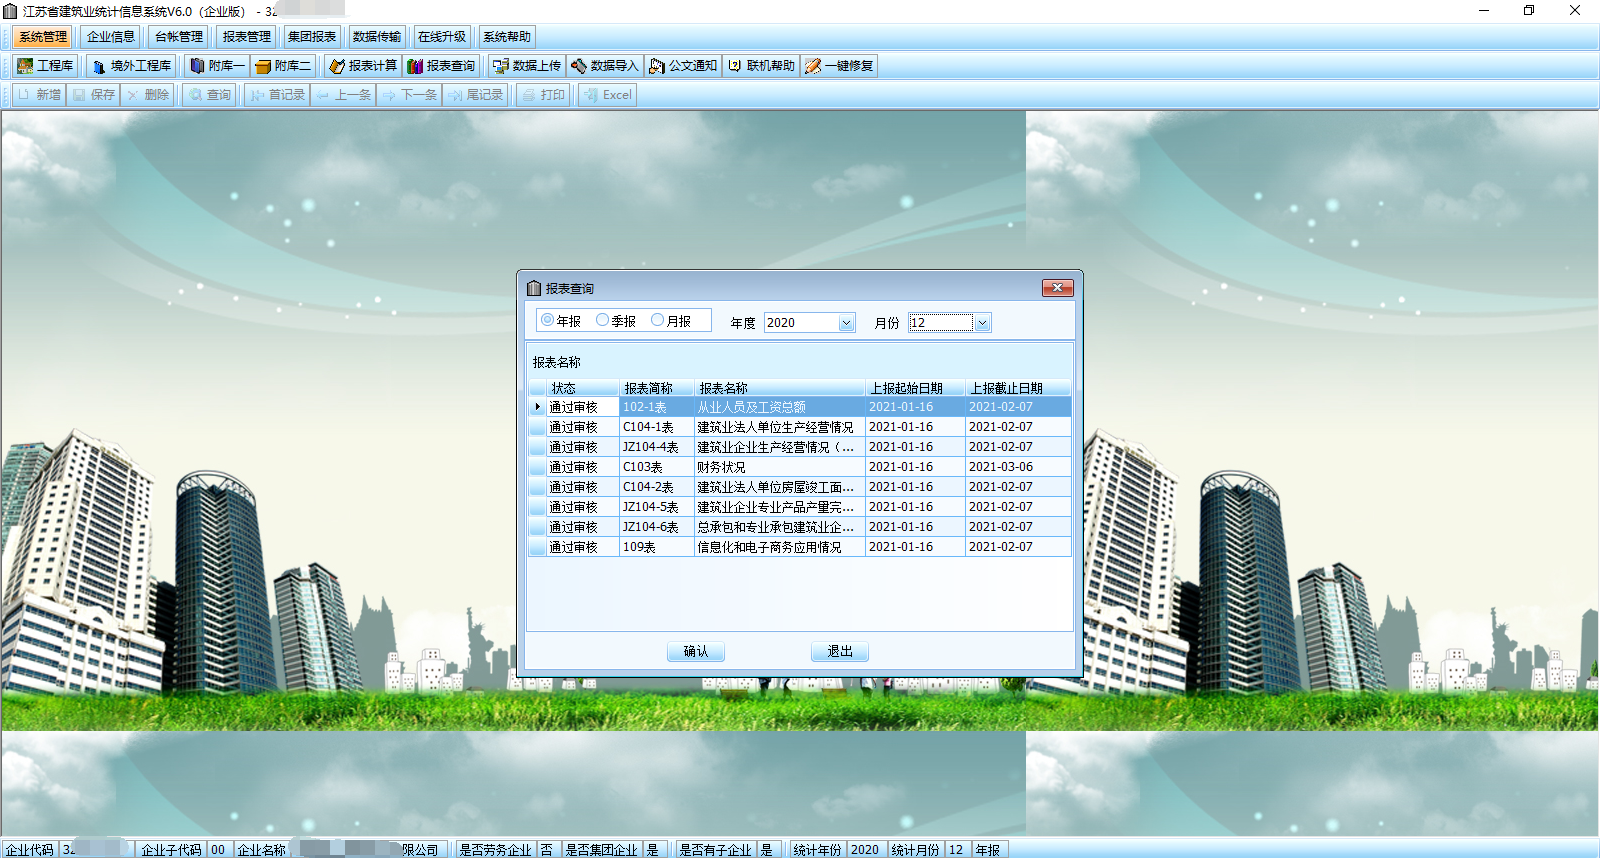Select the C103表 财务状况 row
The width and height of the screenshot is (1600, 858).
[x=800, y=467]
